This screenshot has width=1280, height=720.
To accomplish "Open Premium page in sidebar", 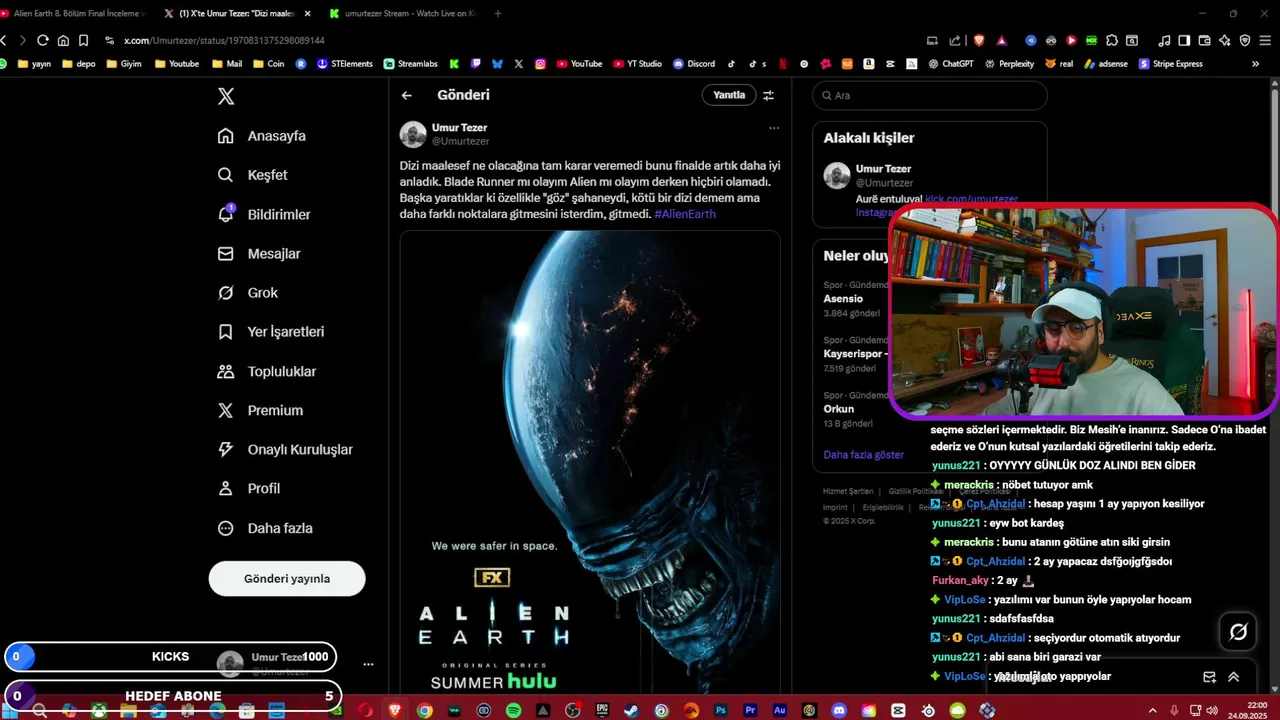I will coord(260,410).
